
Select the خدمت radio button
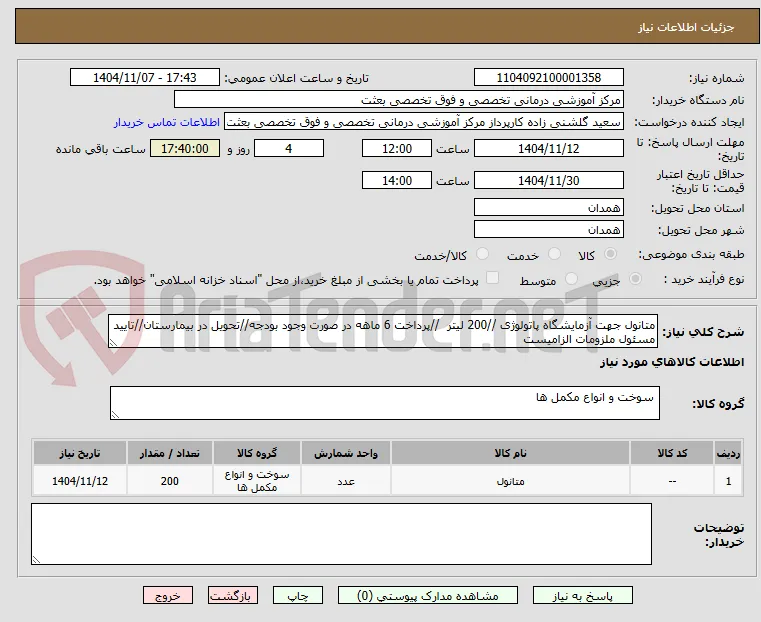(554, 254)
